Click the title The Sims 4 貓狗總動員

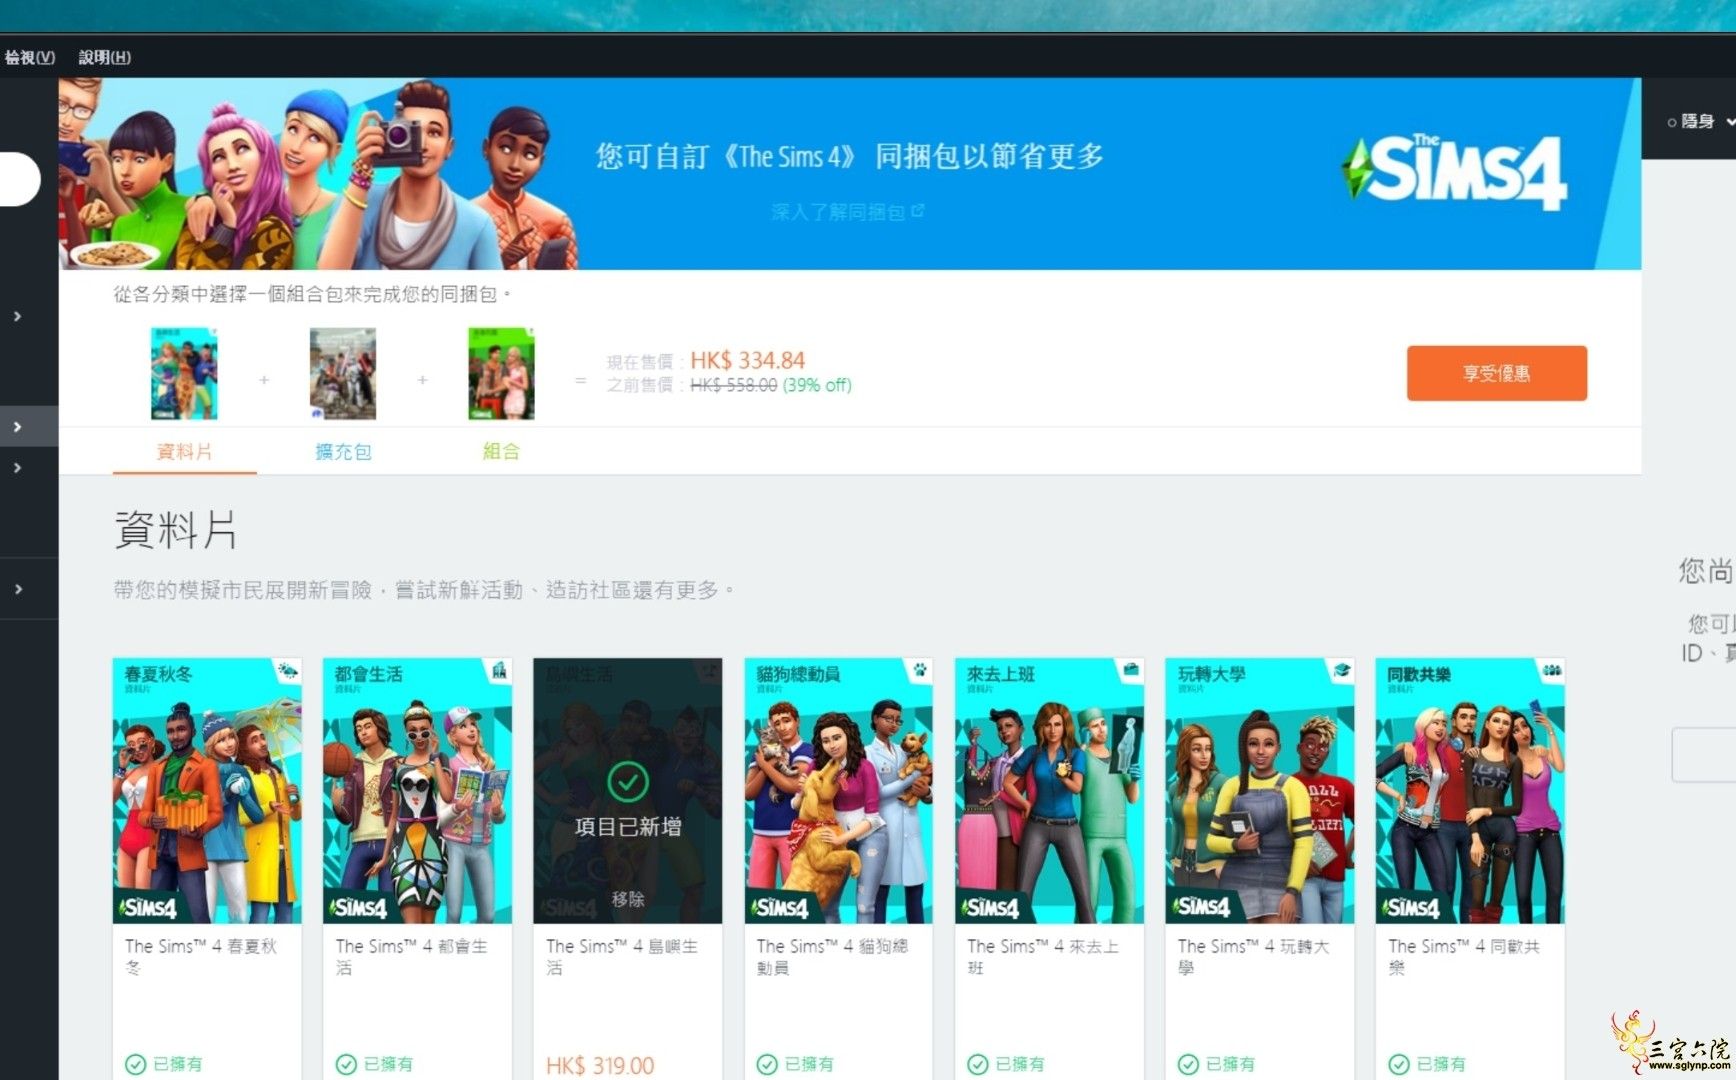833,957
